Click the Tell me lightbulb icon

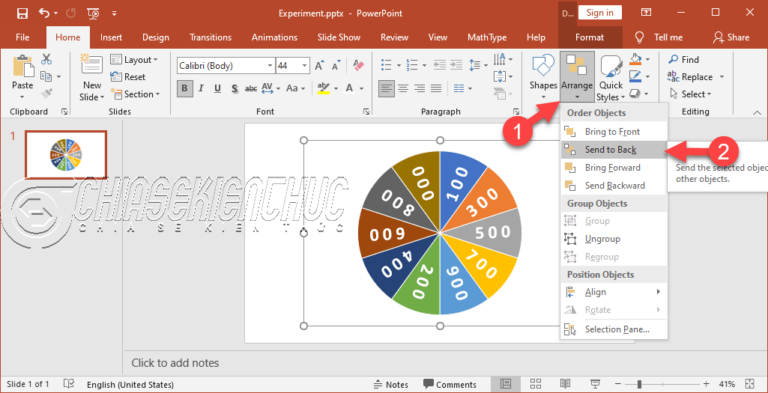[x=639, y=37]
